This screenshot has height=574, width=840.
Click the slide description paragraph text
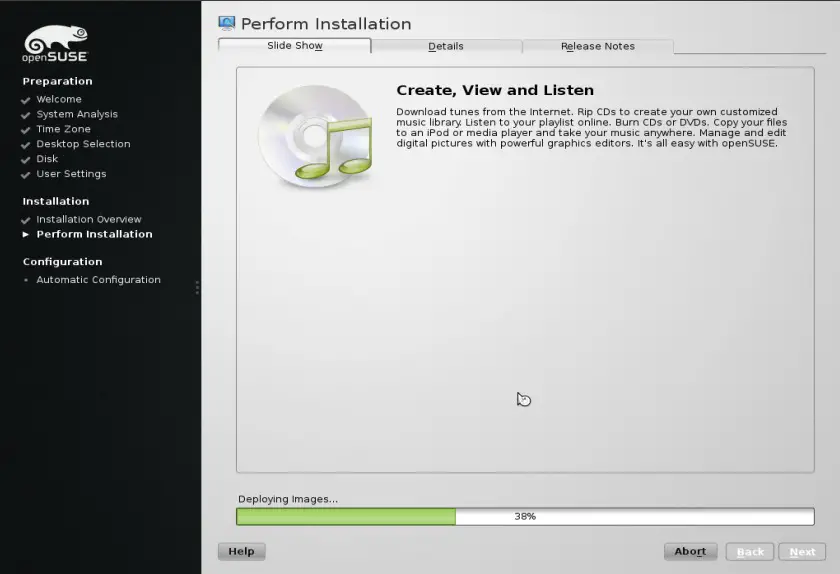tap(591, 128)
